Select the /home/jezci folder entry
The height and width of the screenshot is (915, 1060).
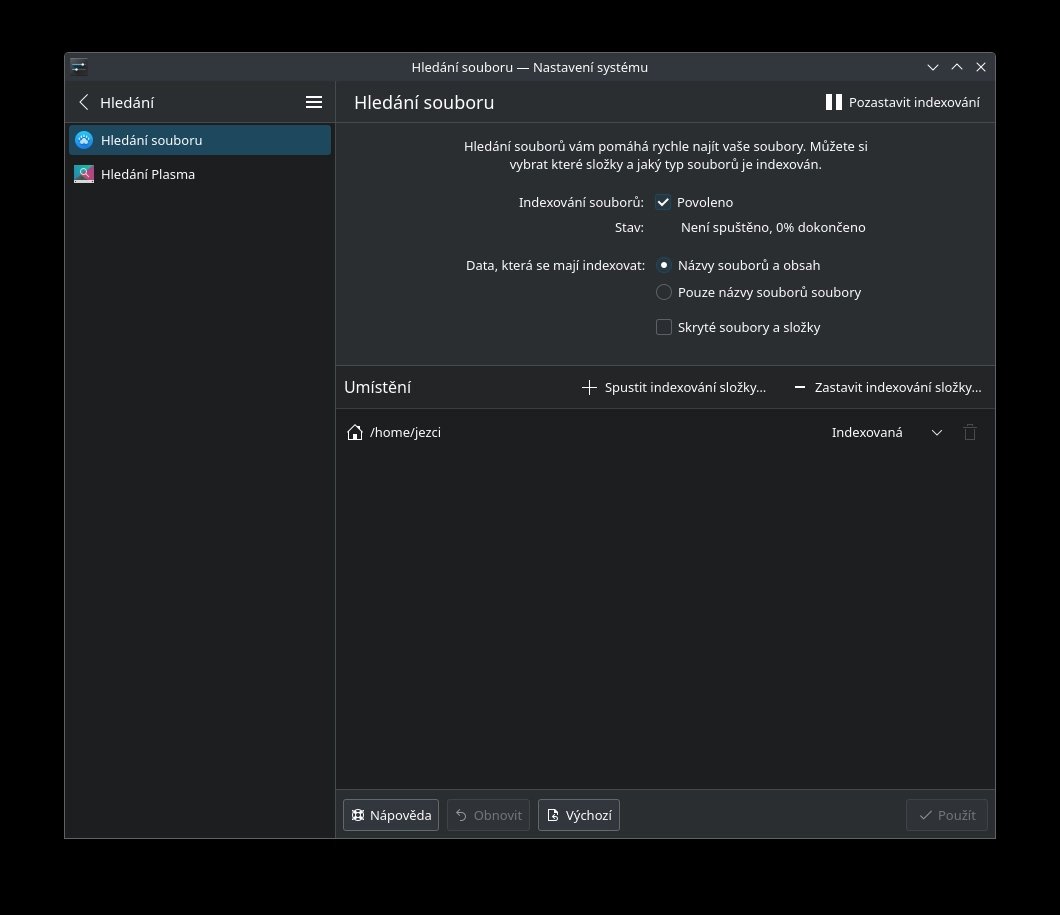pos(665,432)
